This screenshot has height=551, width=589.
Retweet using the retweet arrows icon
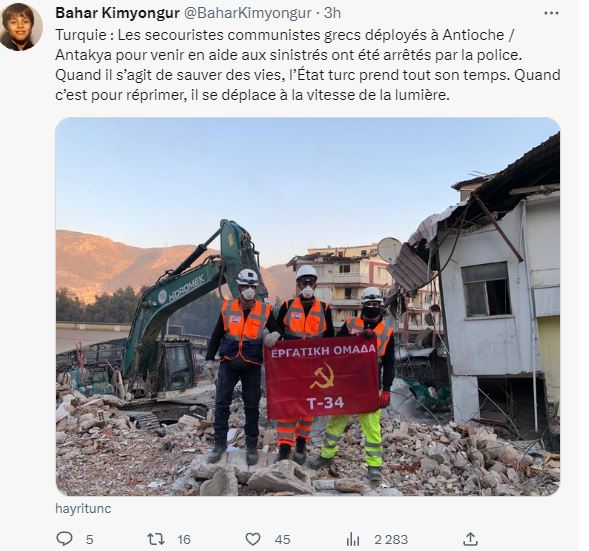(x=156, y=539)
